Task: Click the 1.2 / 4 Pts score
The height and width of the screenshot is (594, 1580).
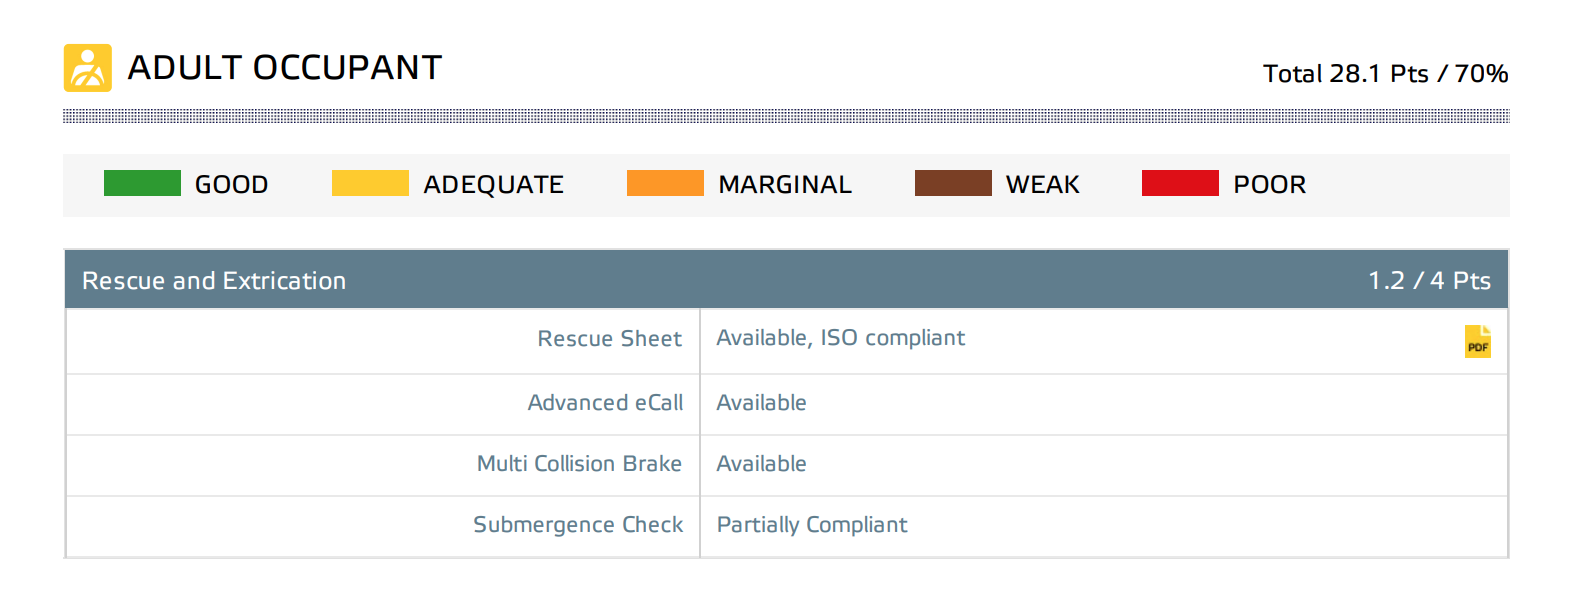Action: pyautogui.click(x=1429, y=281)
